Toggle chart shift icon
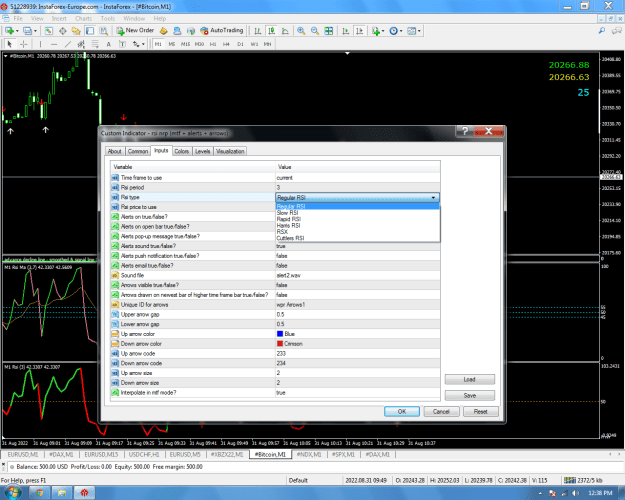 [x=360, y=31]
